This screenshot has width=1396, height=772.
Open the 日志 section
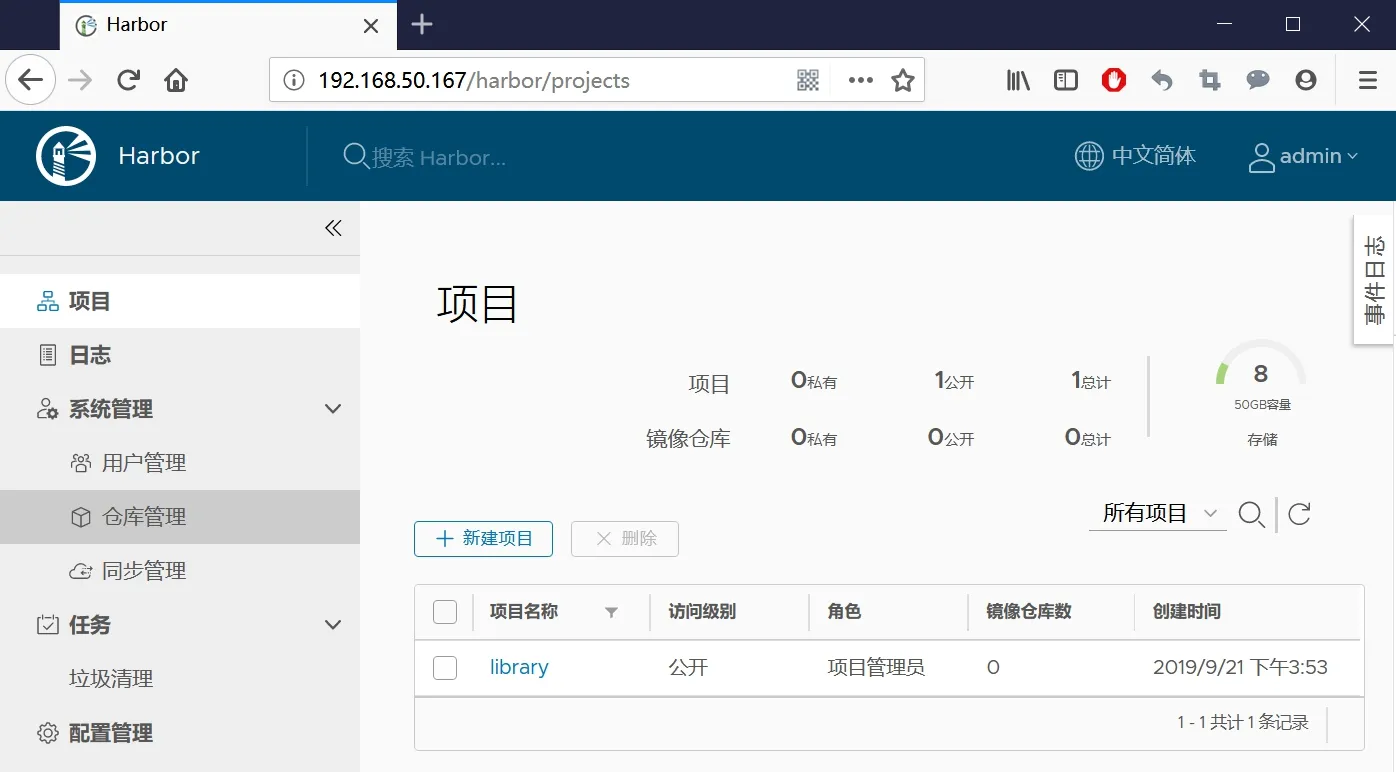[91, 355]
